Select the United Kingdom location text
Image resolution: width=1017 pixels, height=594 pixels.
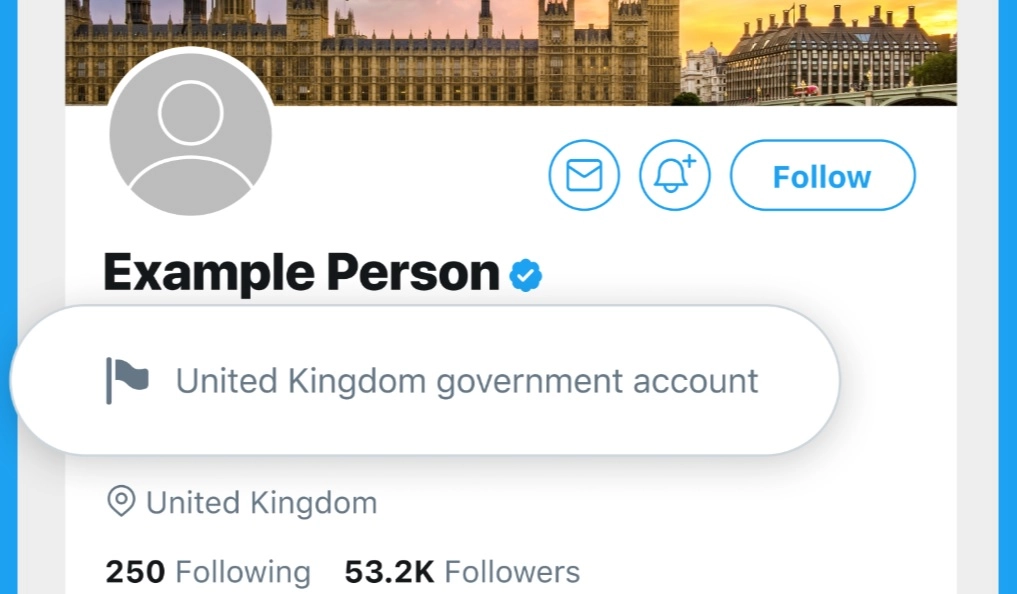(261, 503)
